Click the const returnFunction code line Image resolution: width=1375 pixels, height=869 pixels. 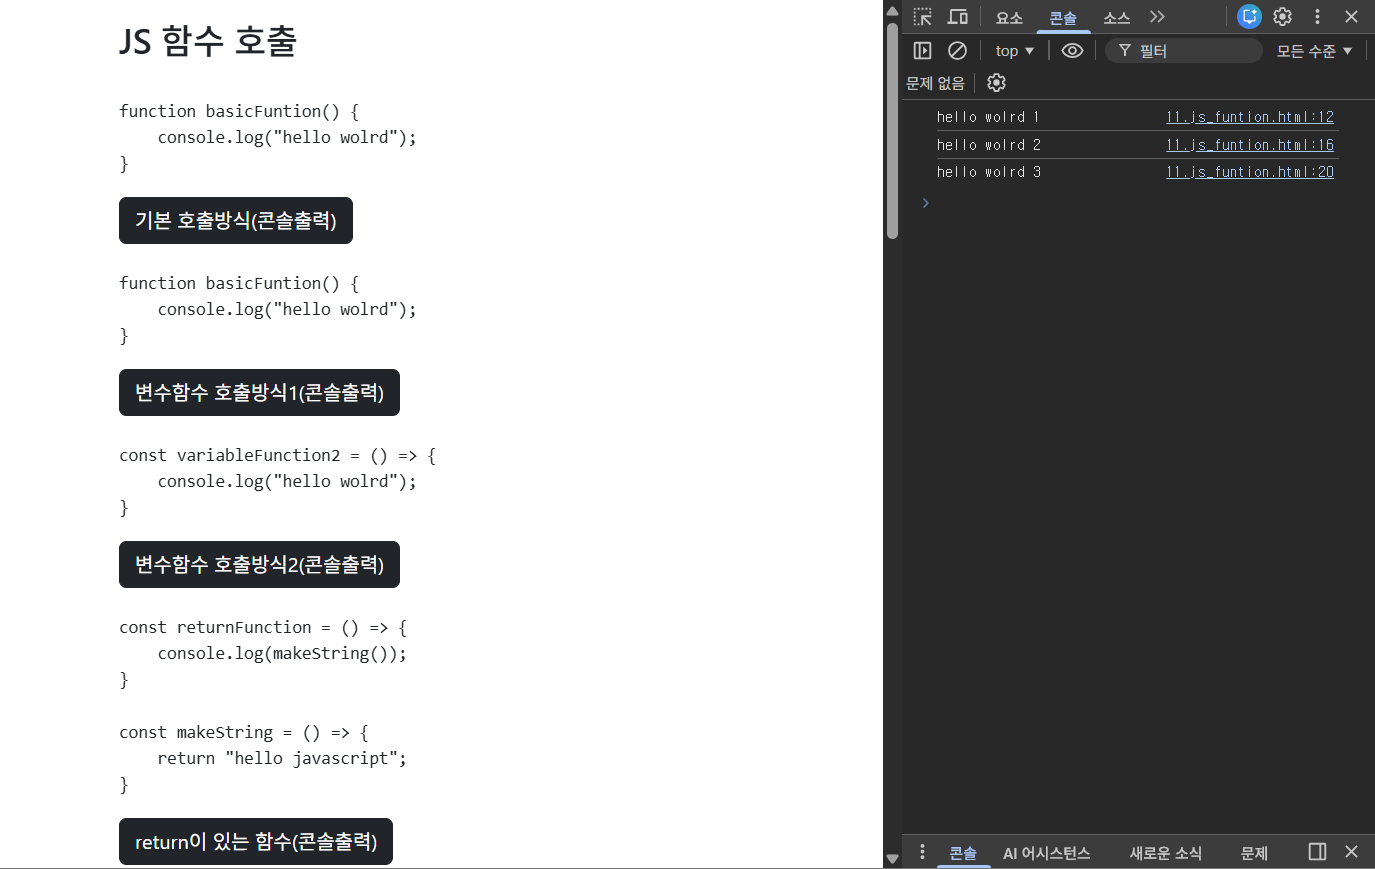[263, 627]
